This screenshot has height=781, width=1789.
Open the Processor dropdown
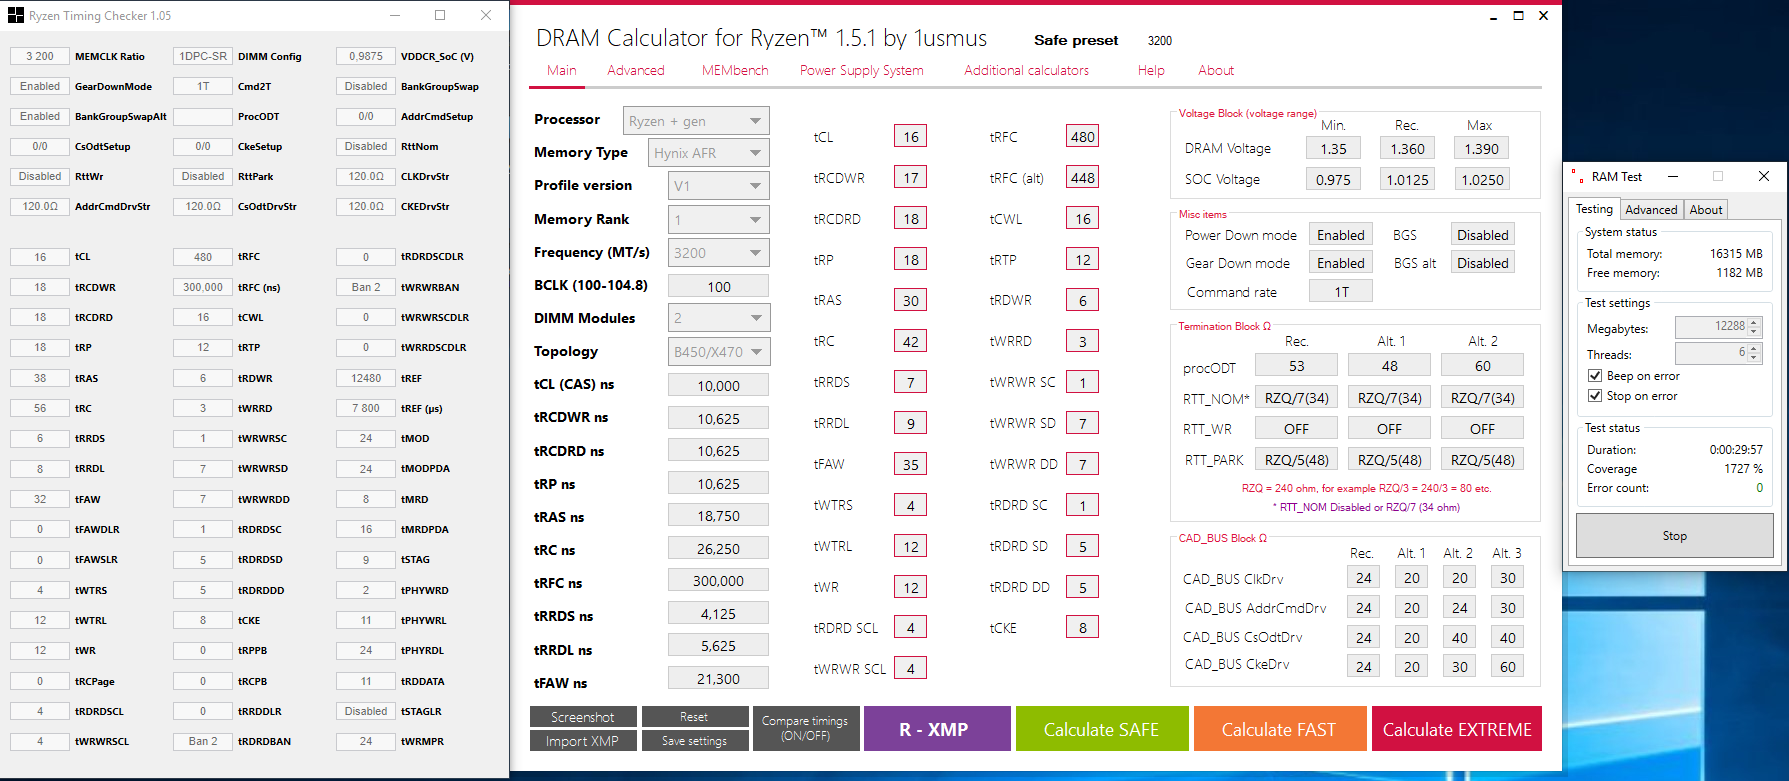[696, 121]
